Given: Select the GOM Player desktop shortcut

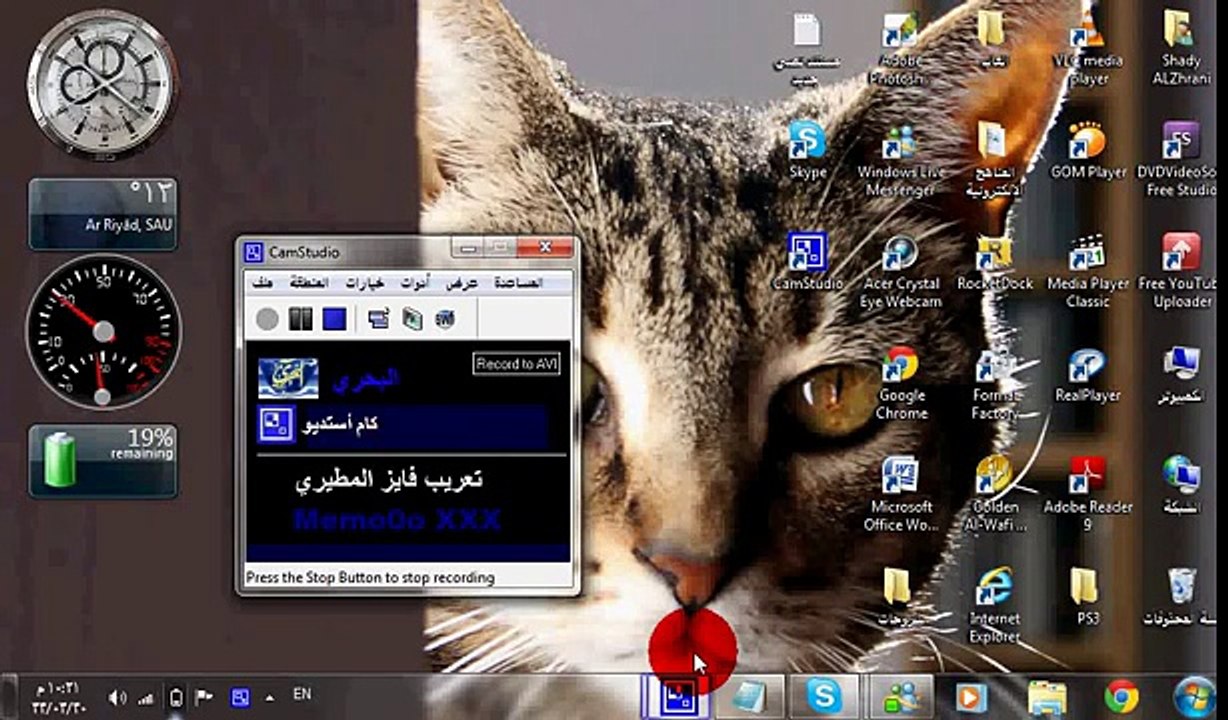Looking at the screenshot, I should pyautogui.click(x=1088, y=150).
